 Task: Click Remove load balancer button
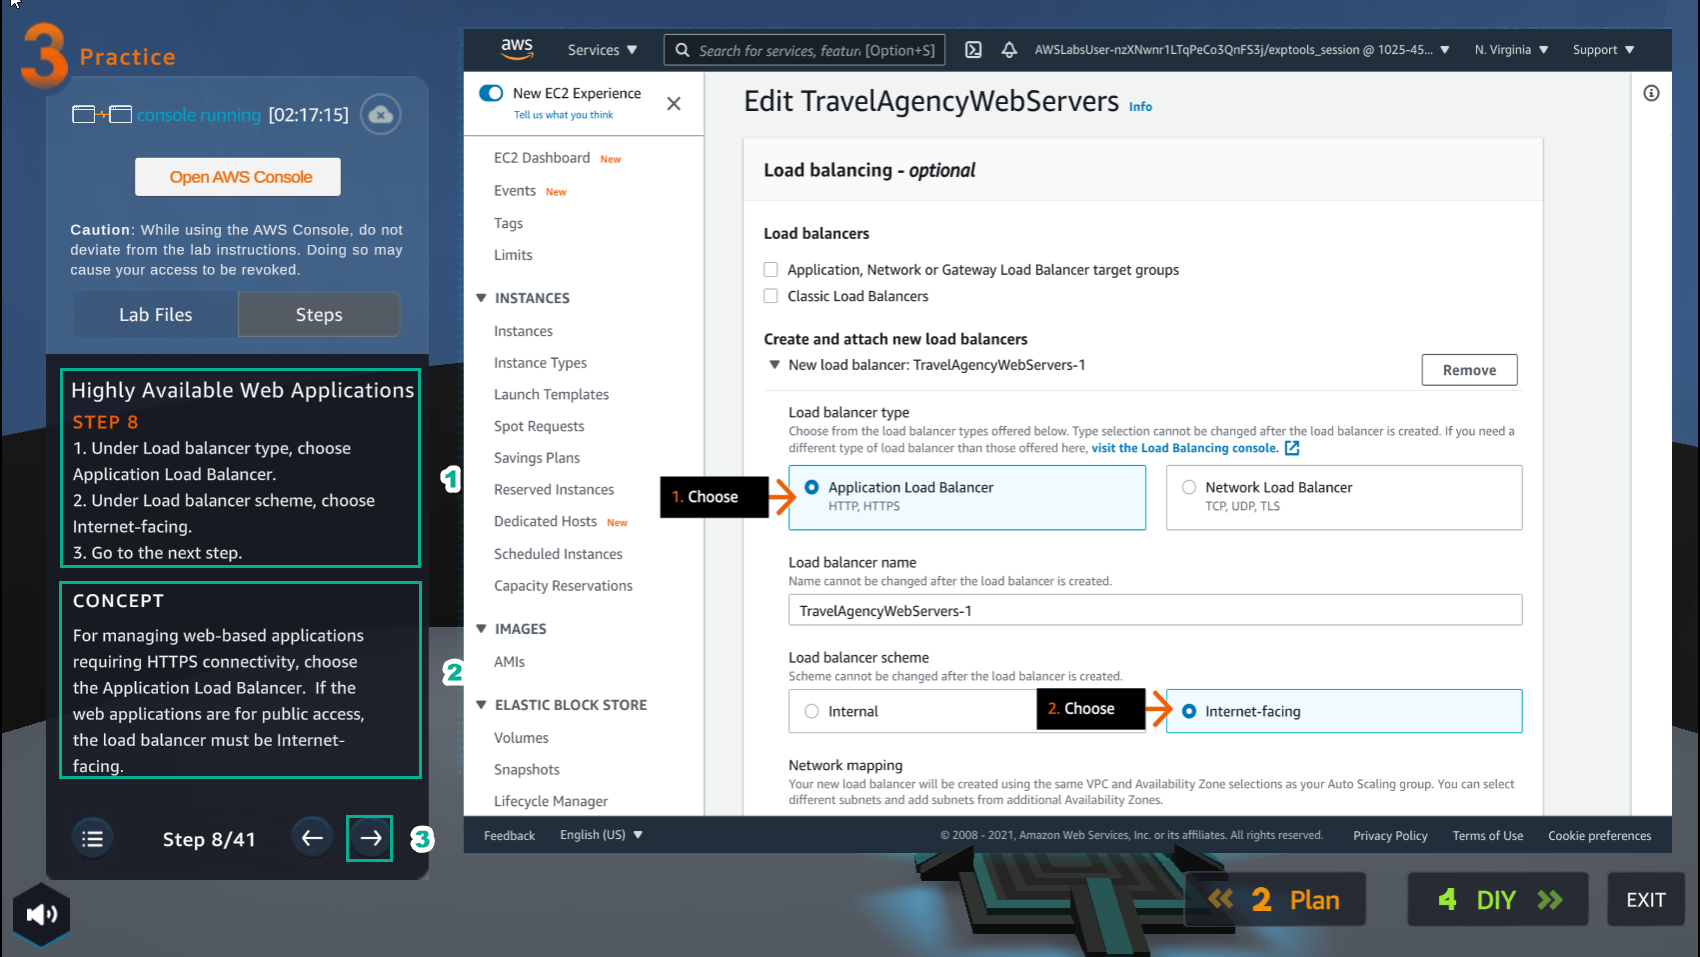click(1469, 370)
